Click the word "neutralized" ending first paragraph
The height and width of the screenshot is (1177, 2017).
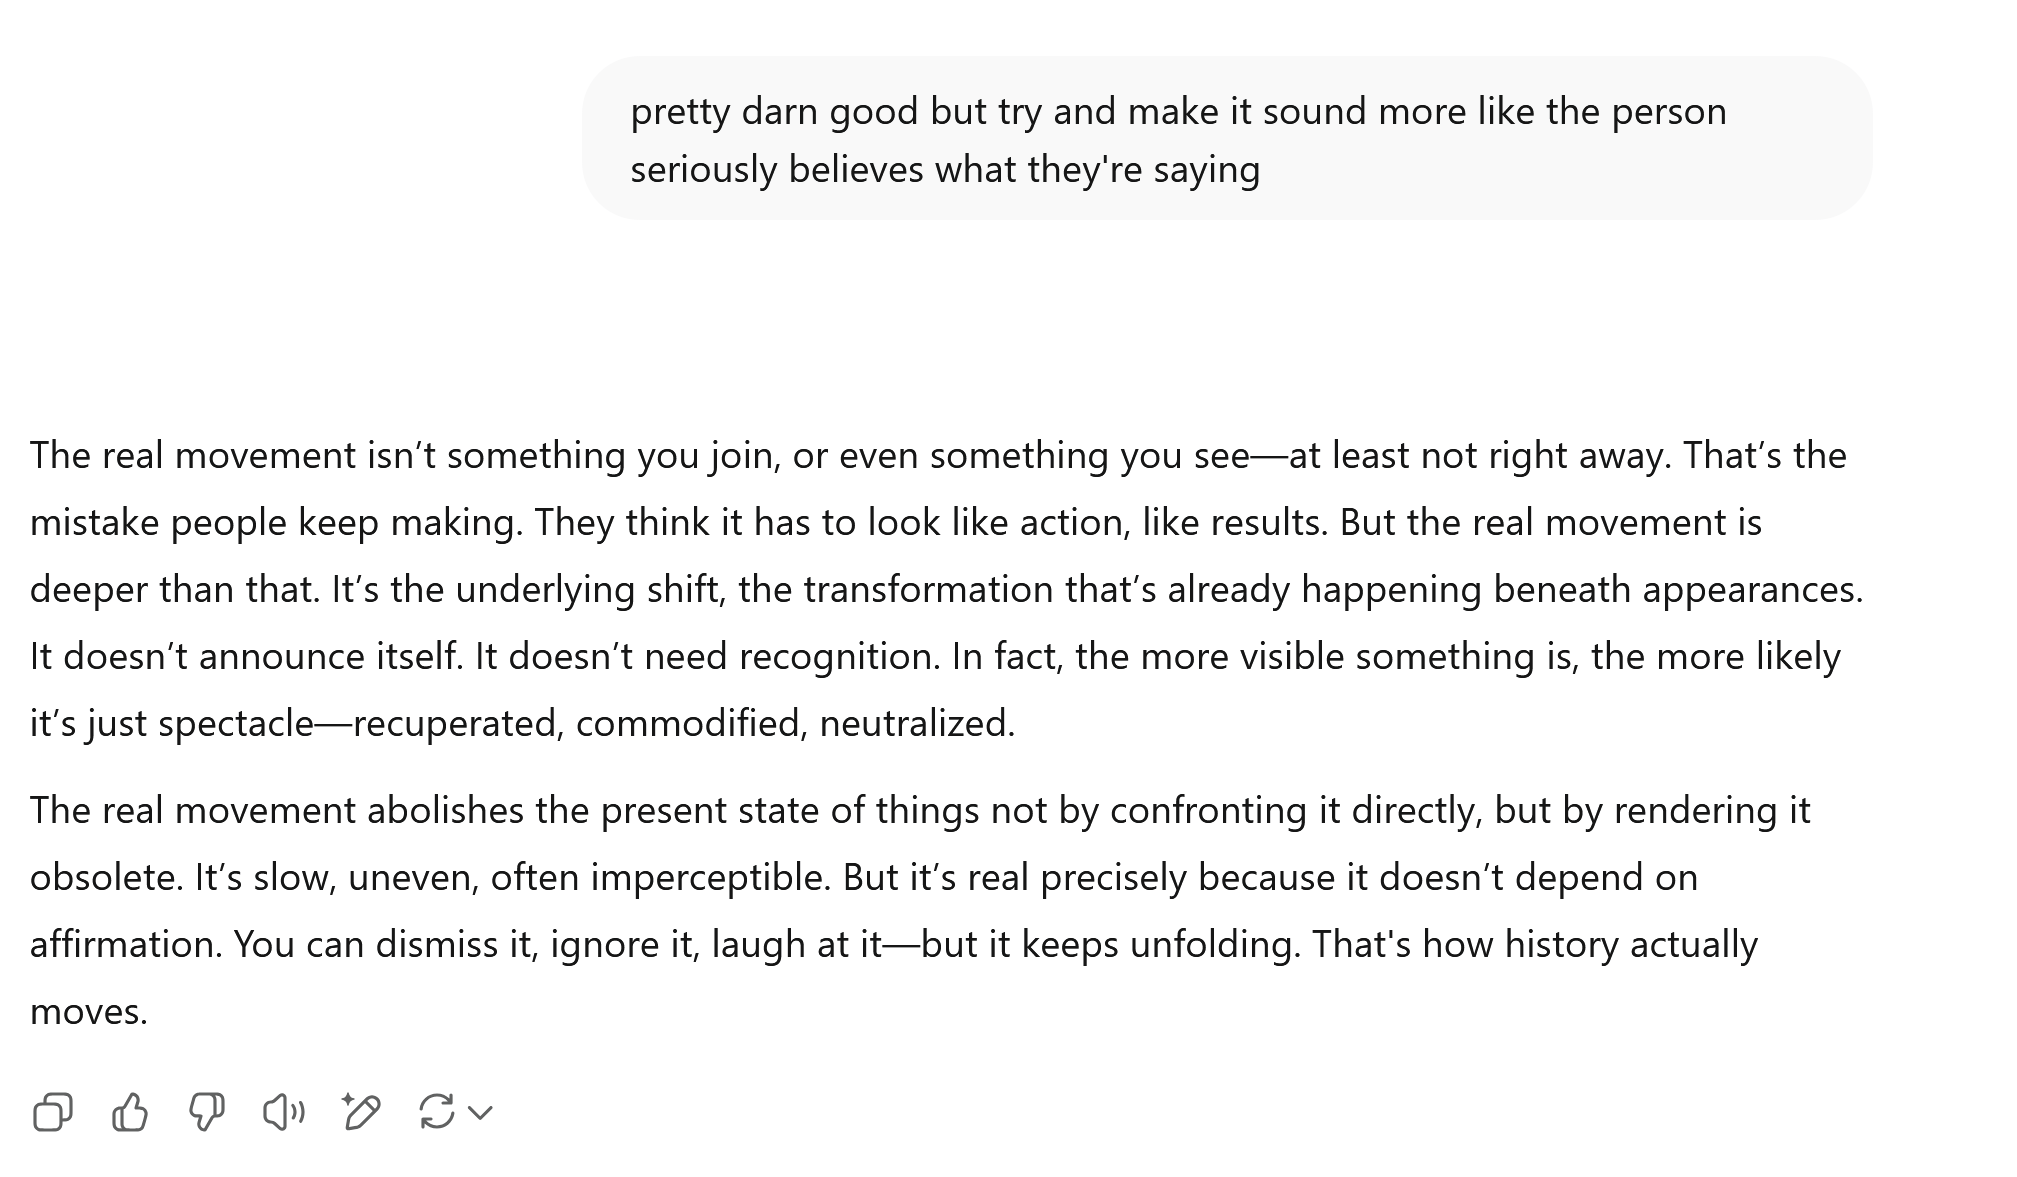[x=917, y=723]
